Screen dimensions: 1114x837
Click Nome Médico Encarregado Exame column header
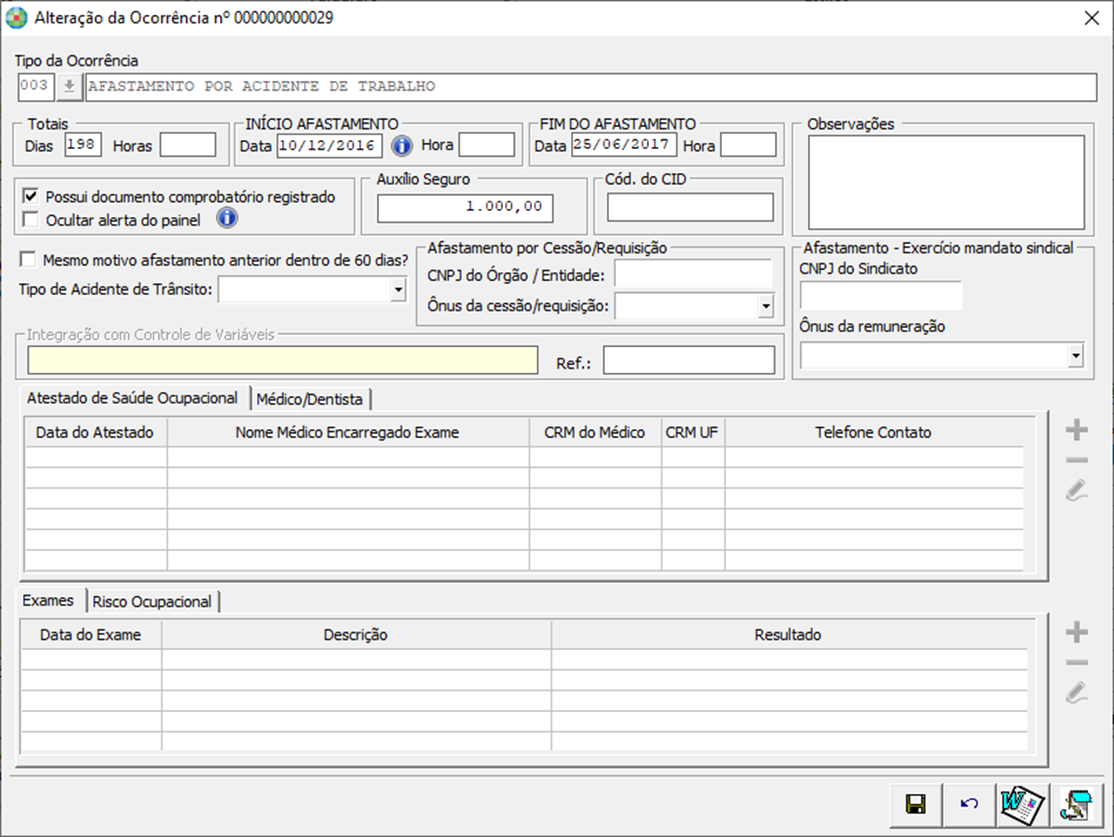coord(347,432)
